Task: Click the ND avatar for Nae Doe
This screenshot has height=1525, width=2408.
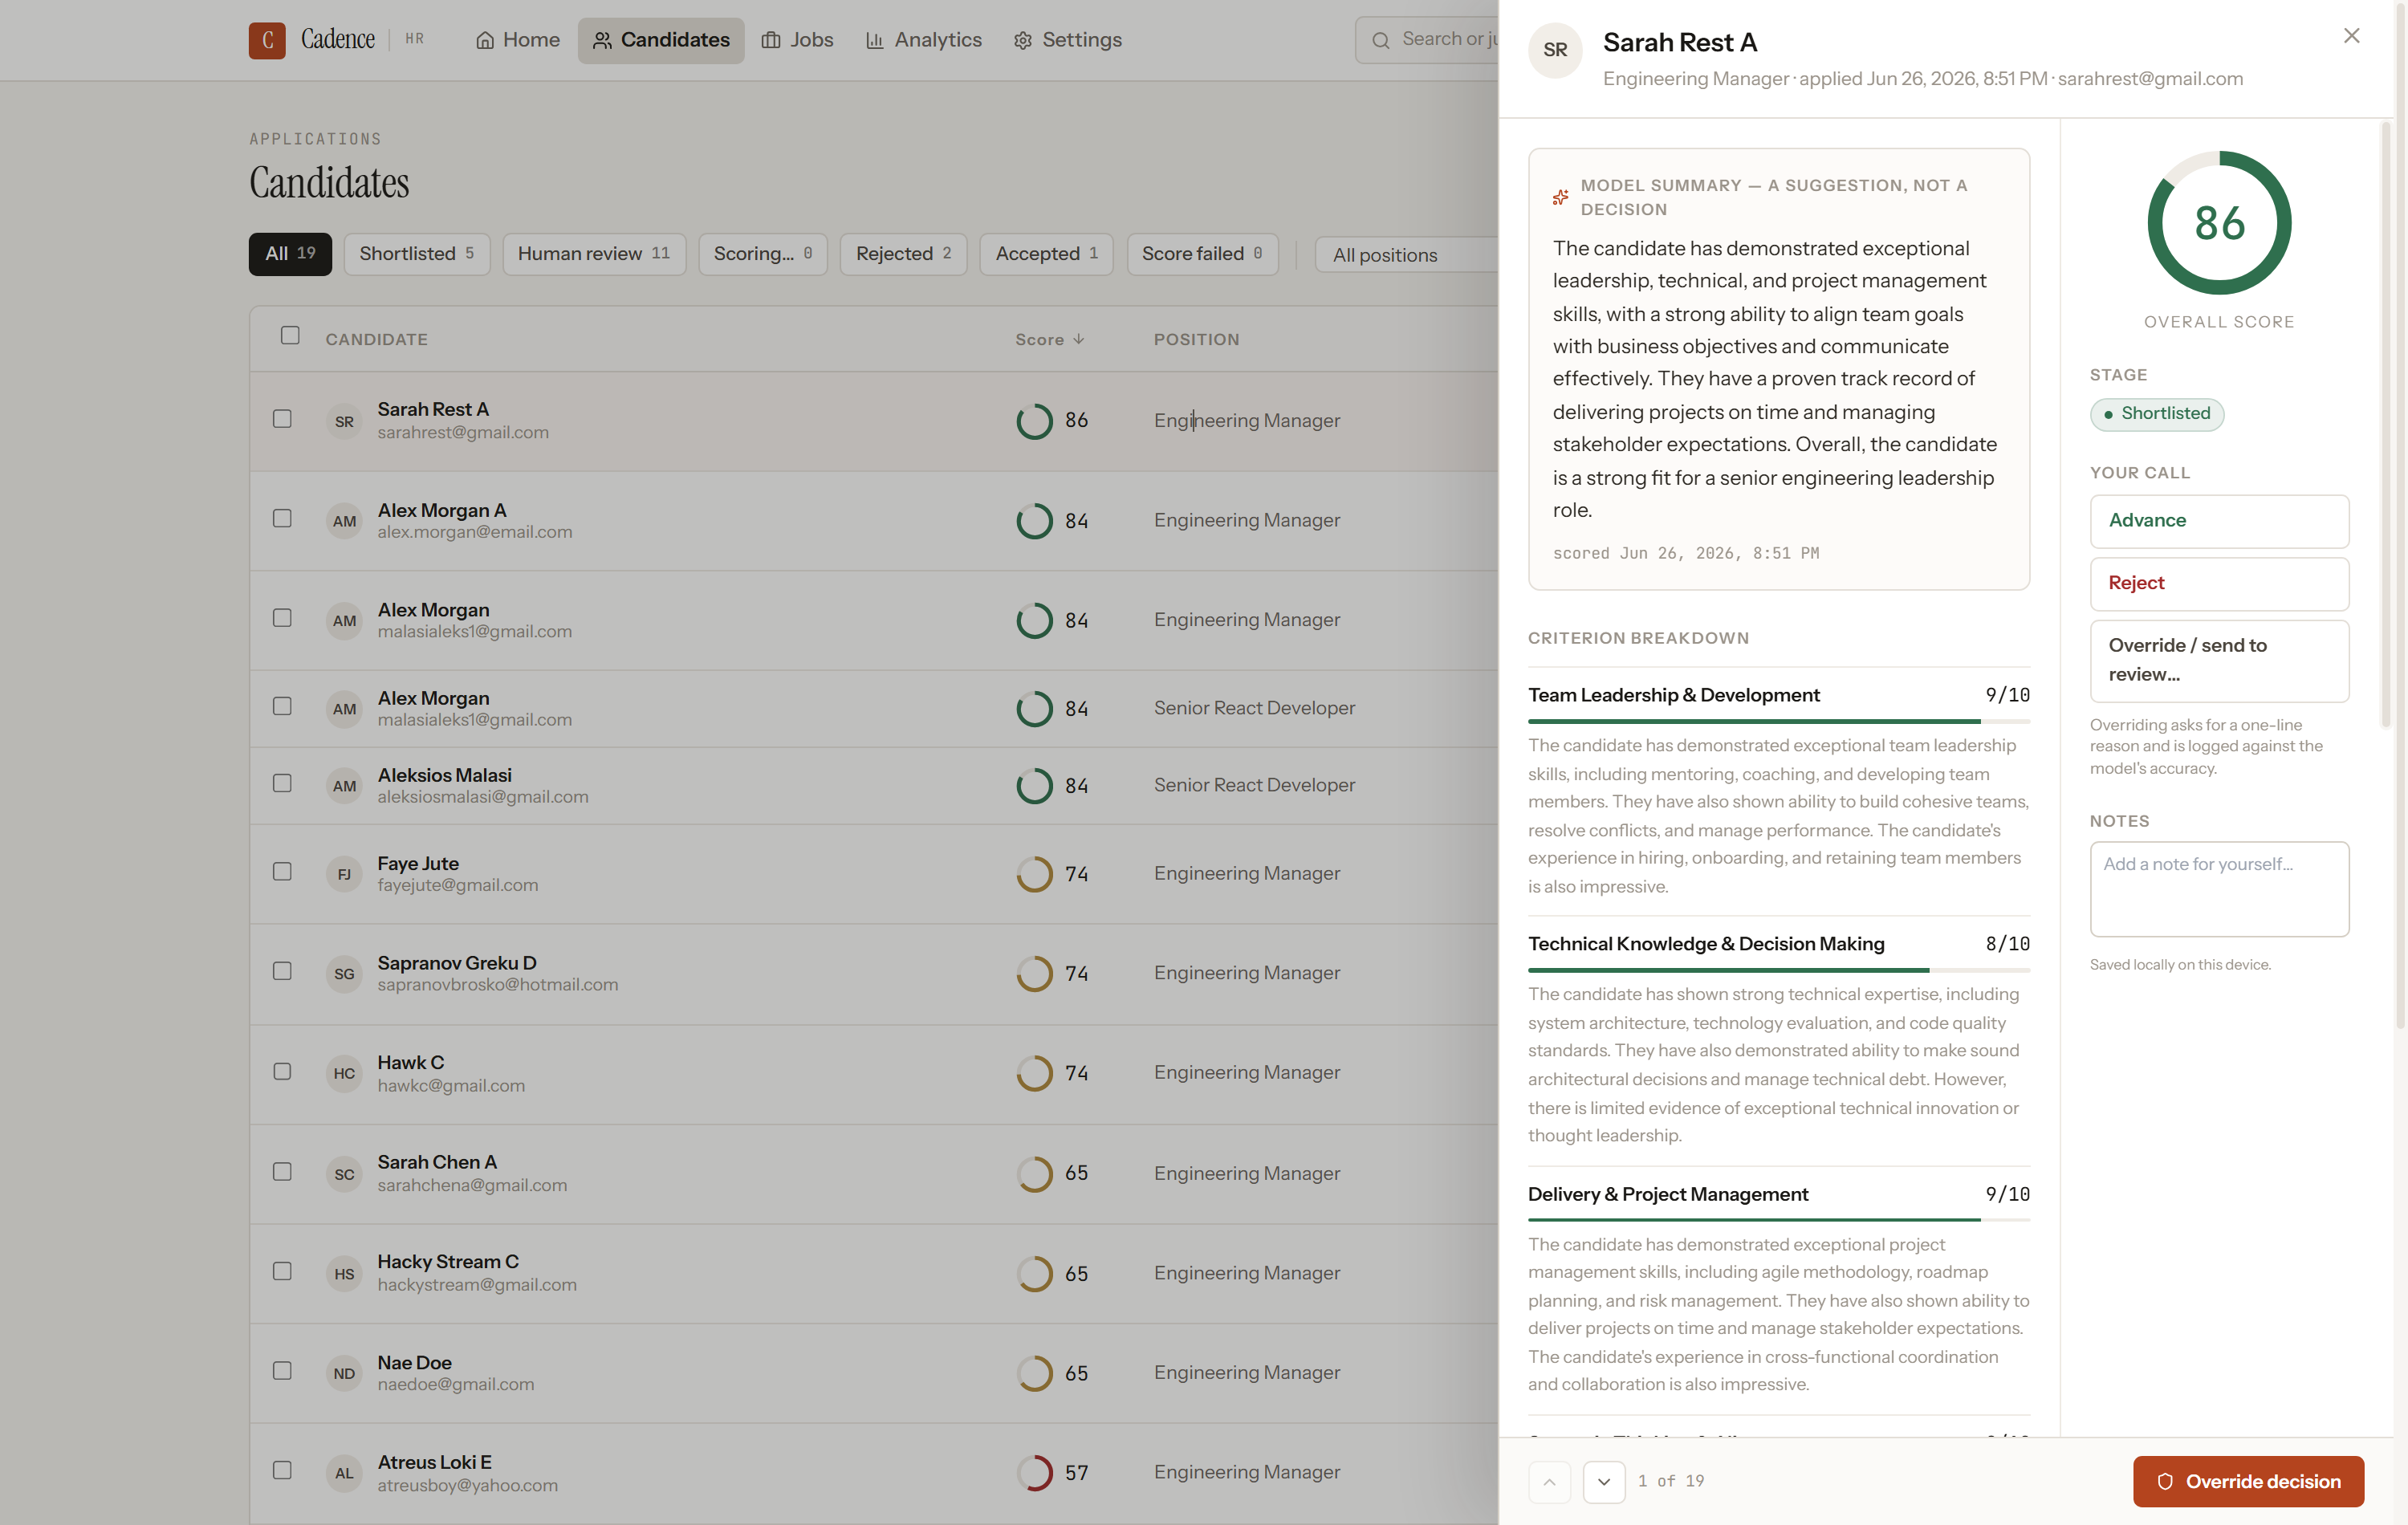Action: click(x=344, y=1373)
